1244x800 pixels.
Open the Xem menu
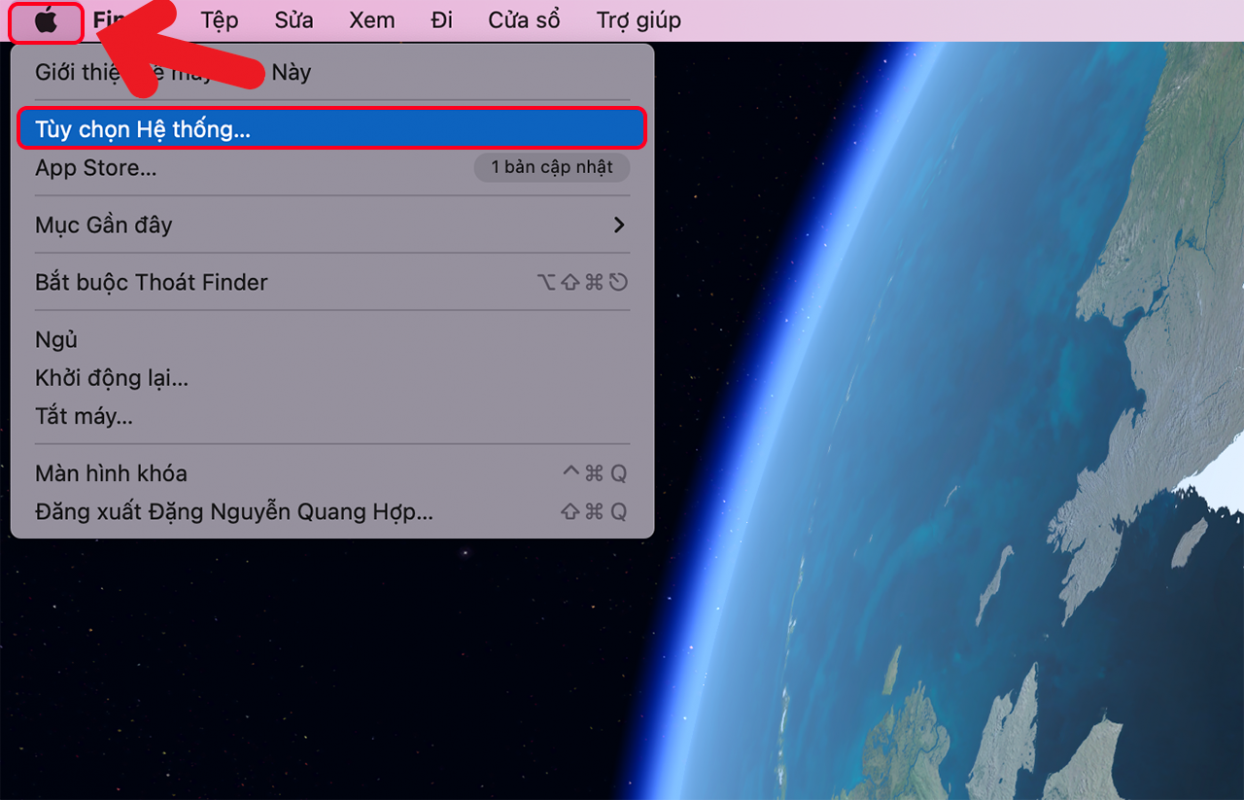tap(372, 21)
